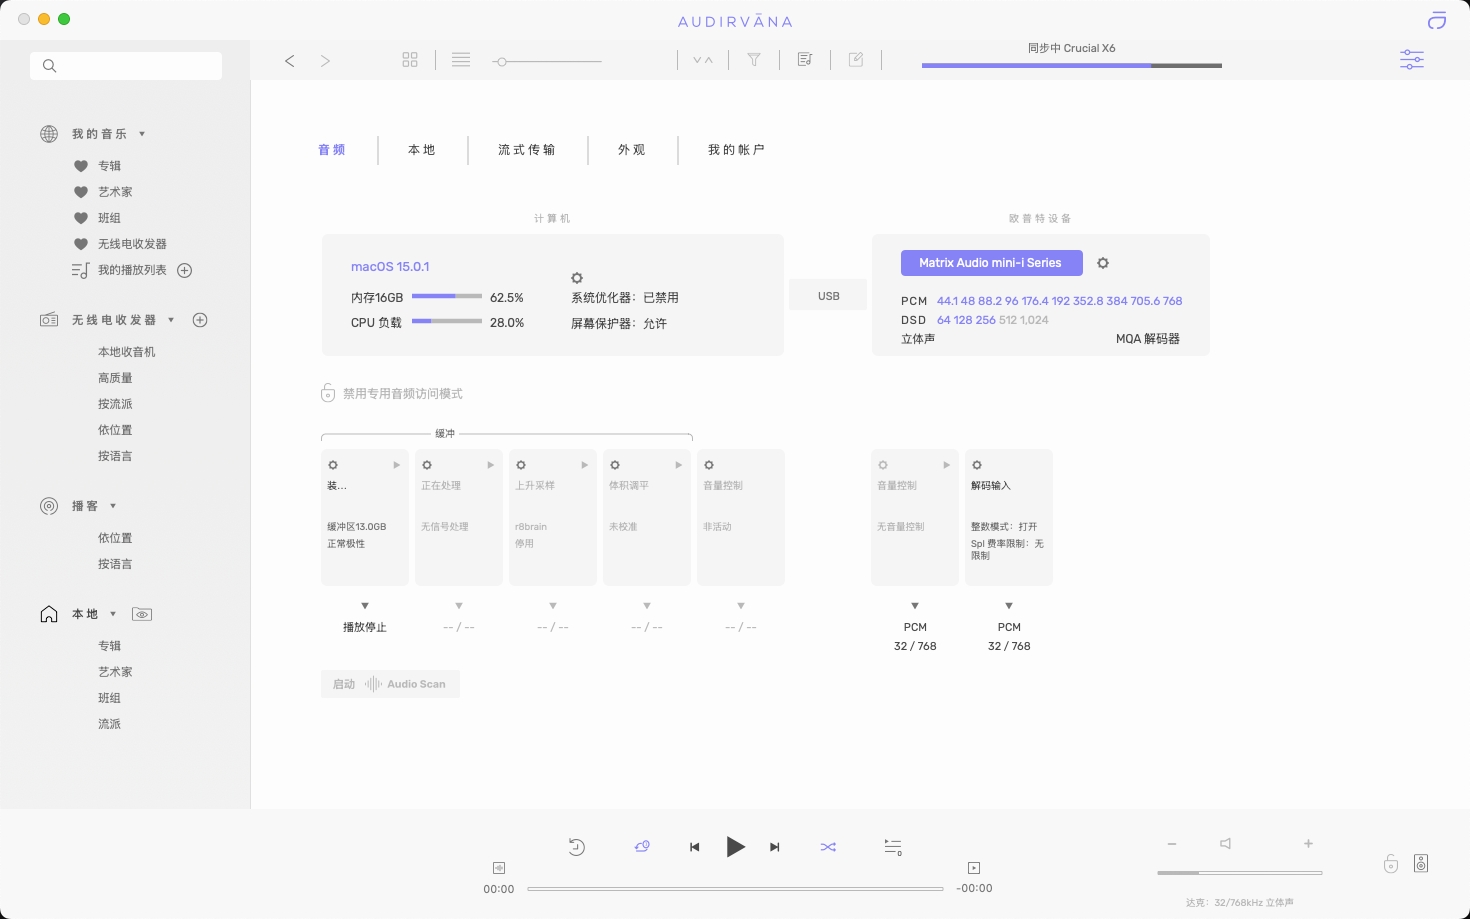1470x919 pixels.
Task: Add a radio station with plus icon
Action: [x=200, y=320]
